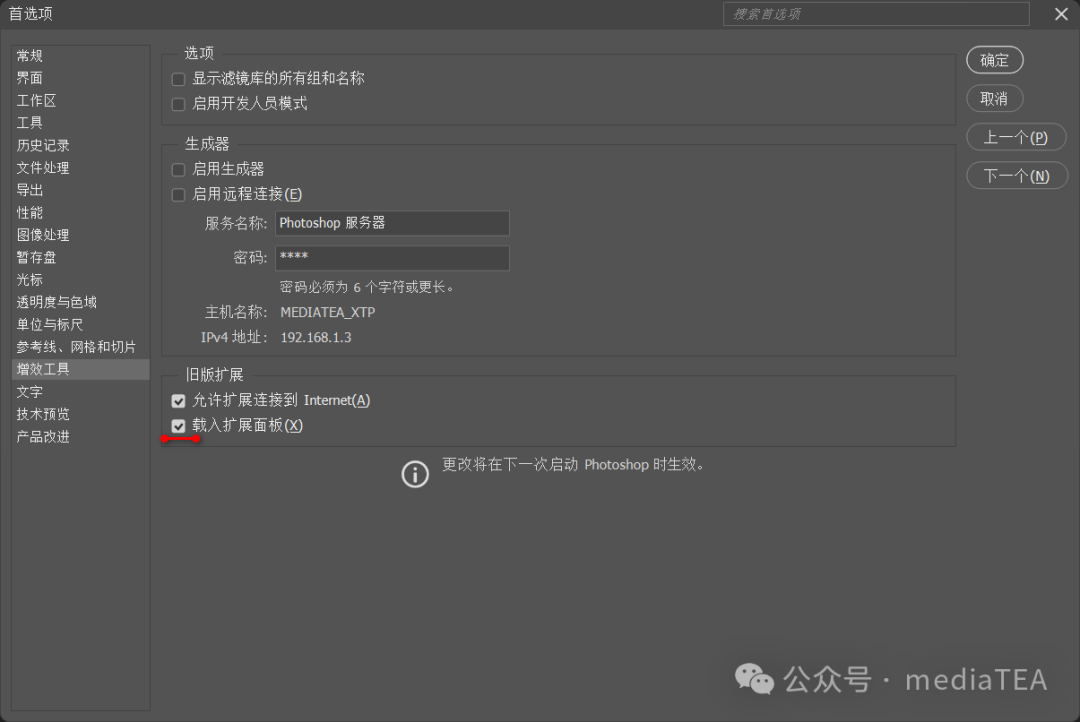
Task: Check 启用开发人员模式 option
Action: pyautogui.click(x=178, y=104)
